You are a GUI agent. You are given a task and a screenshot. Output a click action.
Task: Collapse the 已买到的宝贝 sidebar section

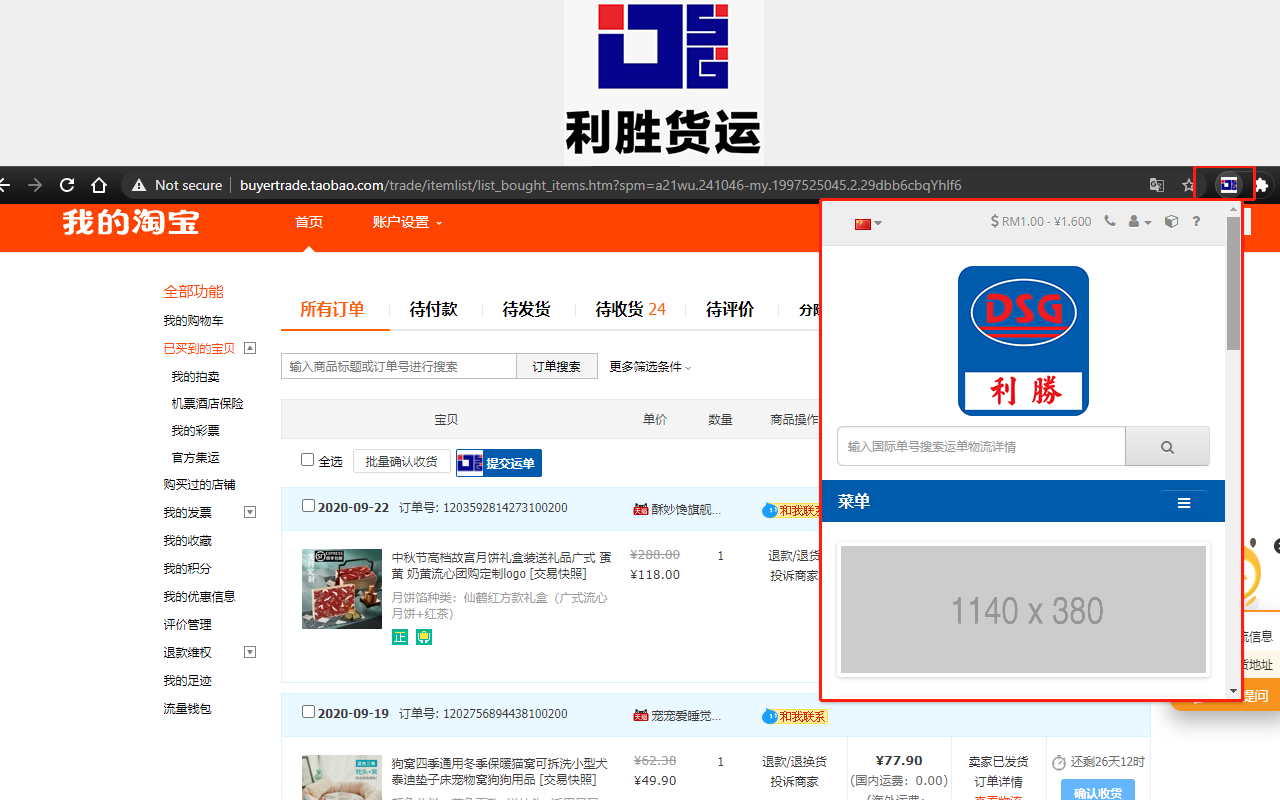[x=250, y=348]
